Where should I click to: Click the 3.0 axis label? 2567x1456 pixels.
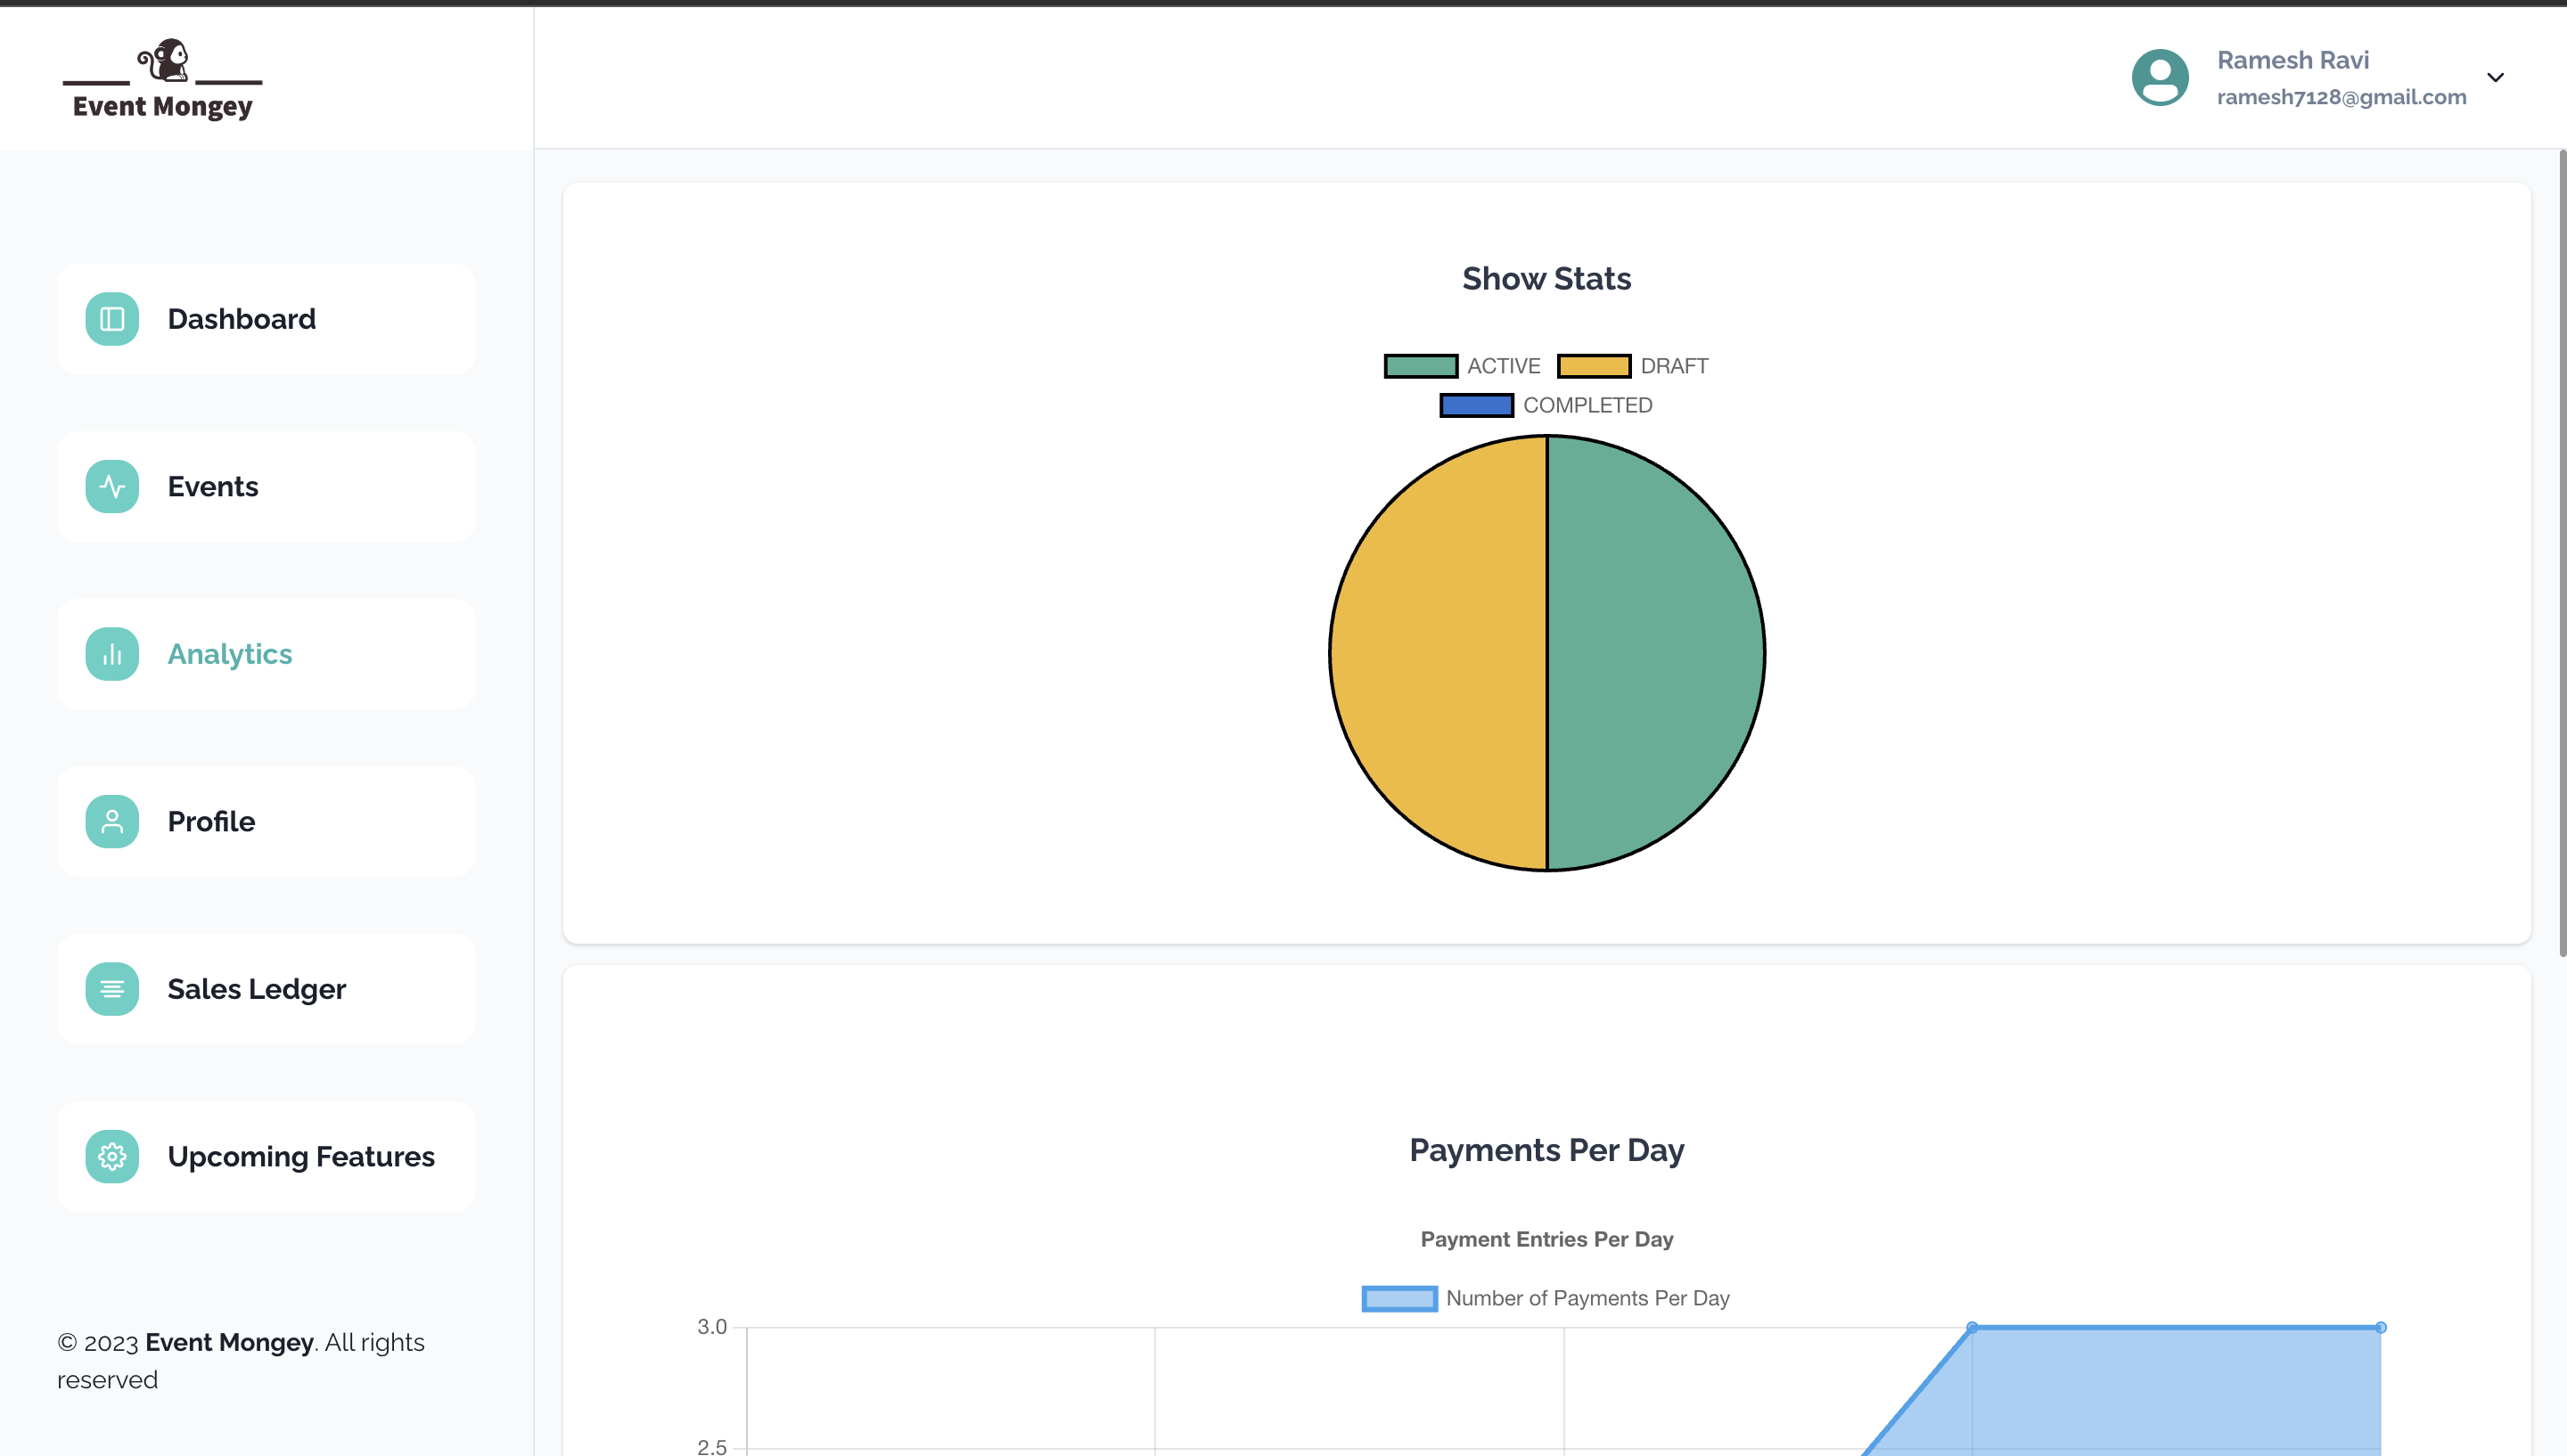click(x=712, y=1327)
